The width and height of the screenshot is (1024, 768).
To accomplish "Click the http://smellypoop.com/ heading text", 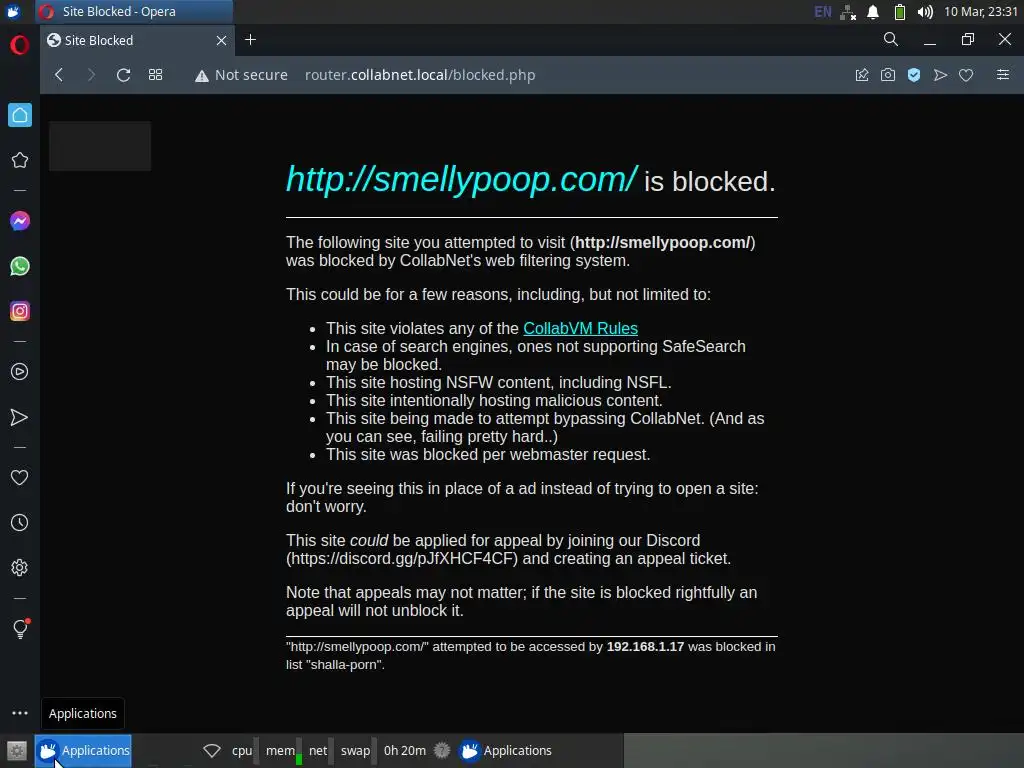I will tap(461, 179).
